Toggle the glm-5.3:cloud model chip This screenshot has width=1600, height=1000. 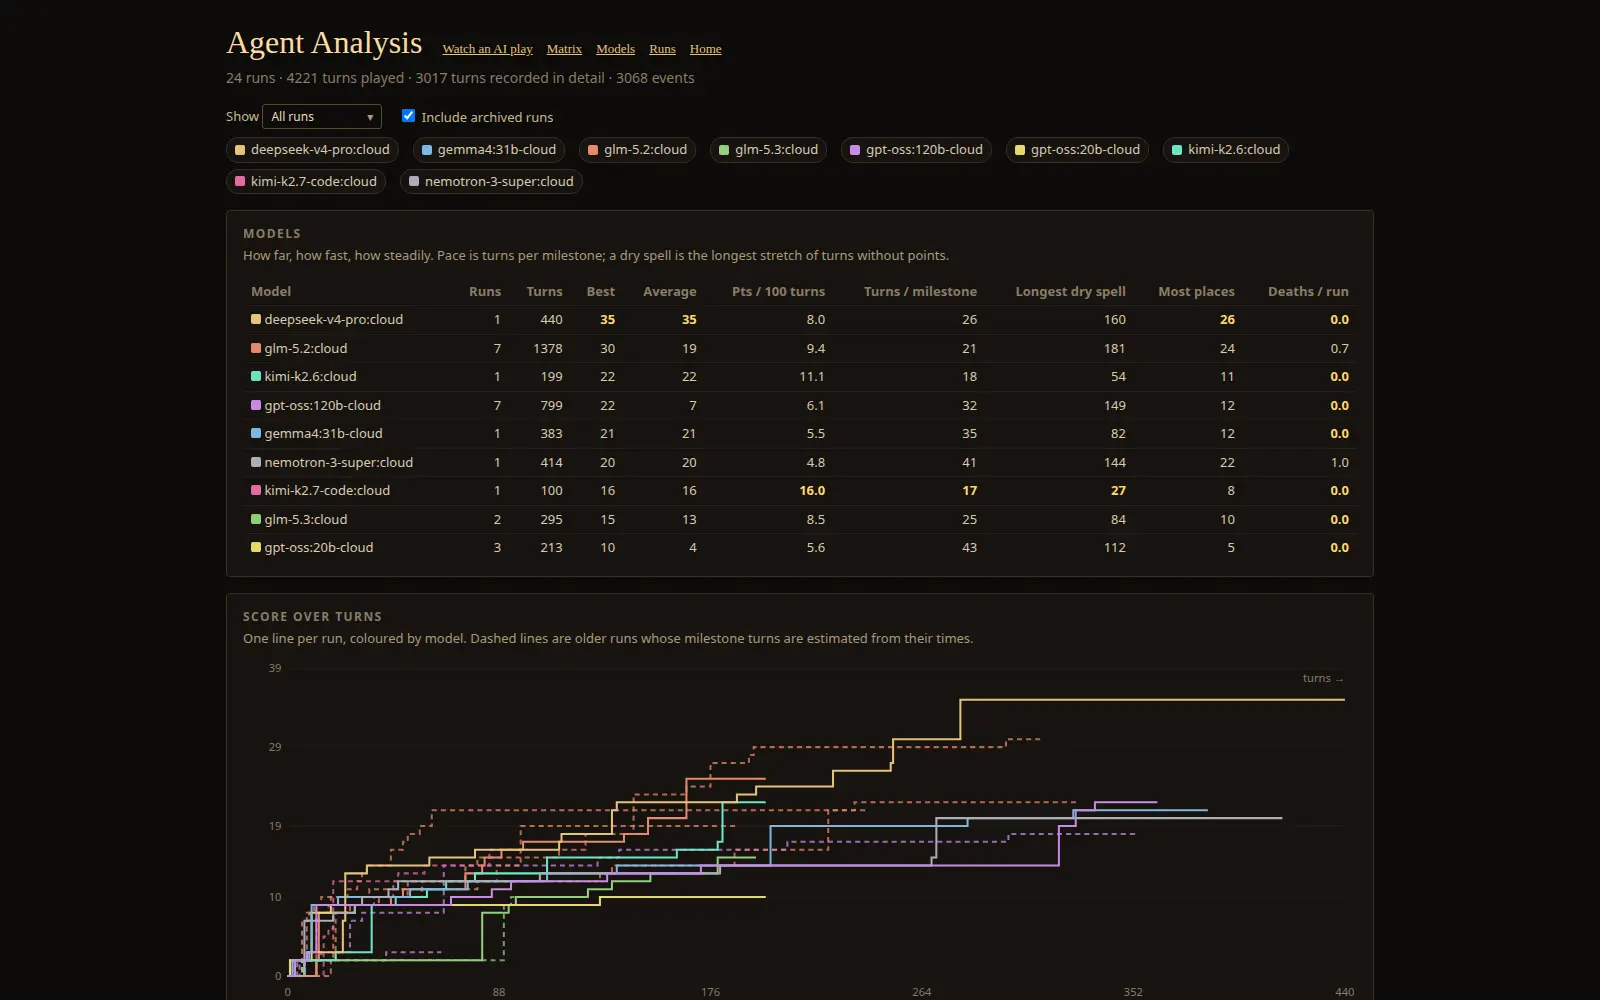[768, 150]
